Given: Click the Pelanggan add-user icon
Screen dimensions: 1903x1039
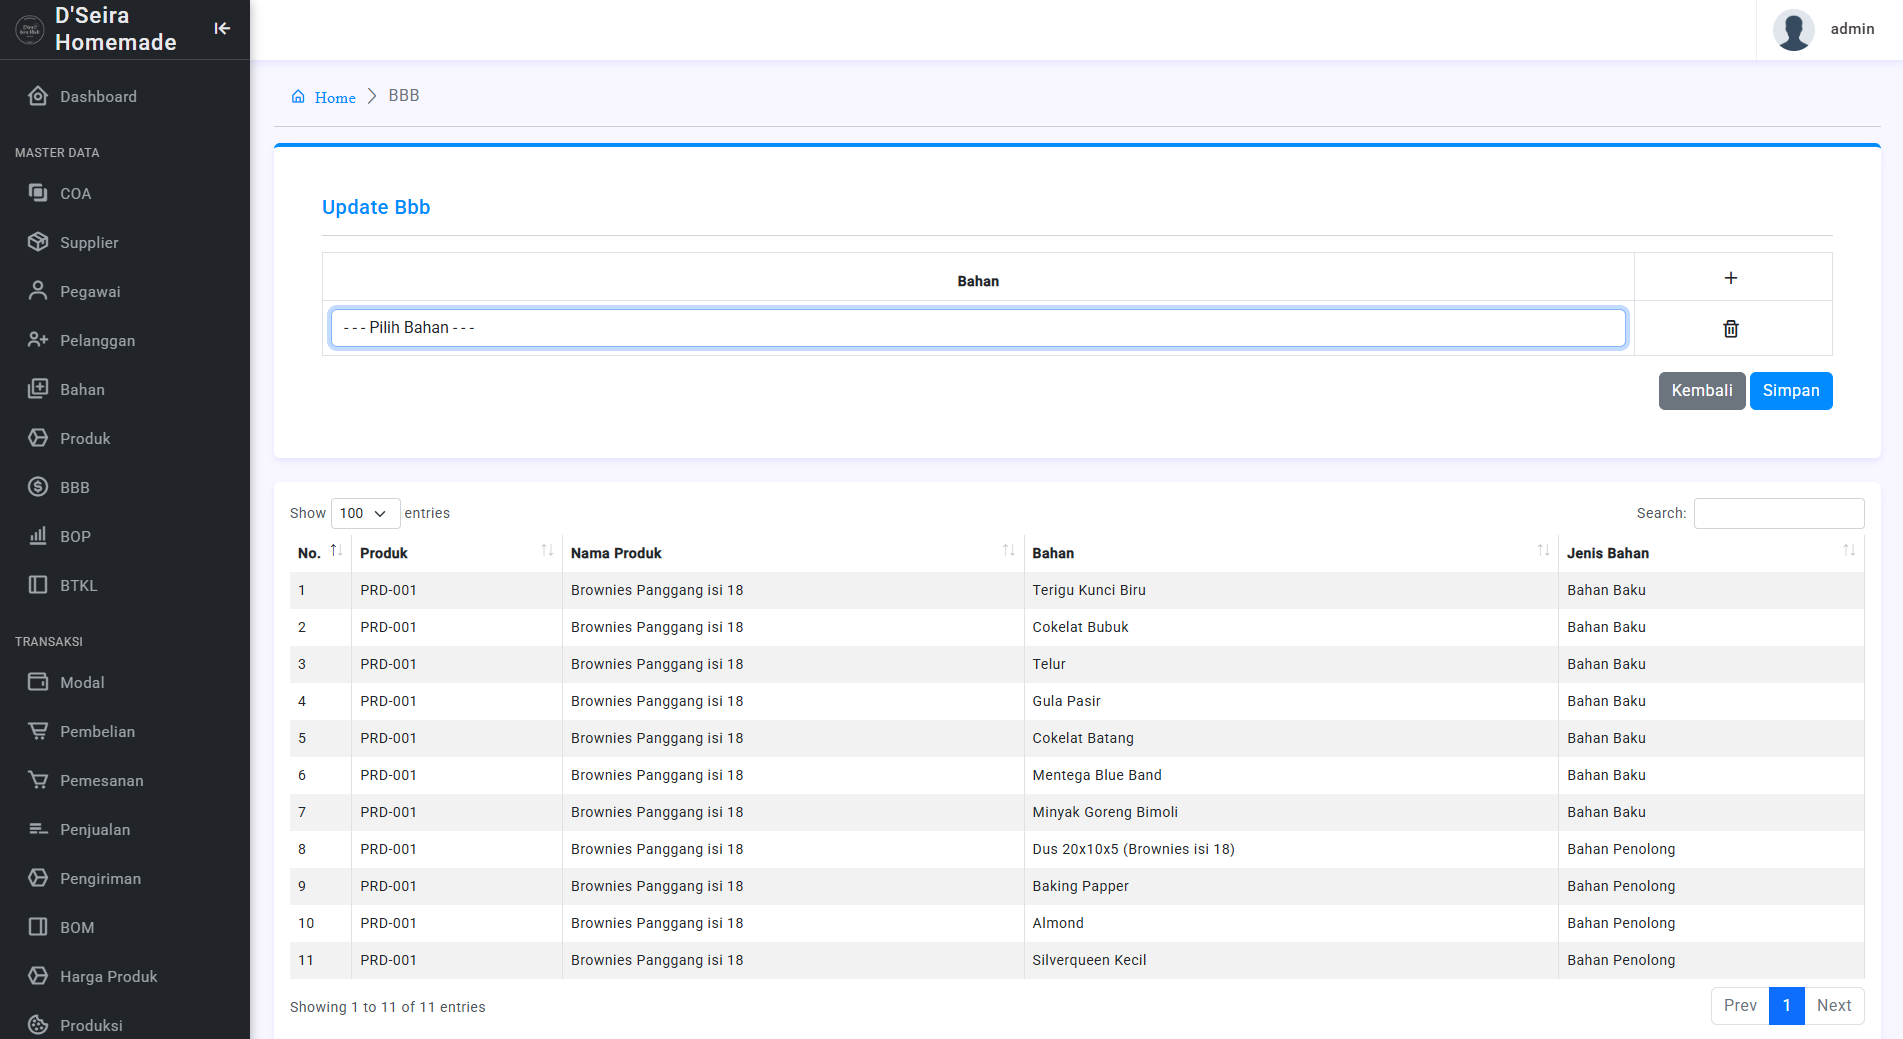Looking at the screenshot, I should click(x=38, y=340).
